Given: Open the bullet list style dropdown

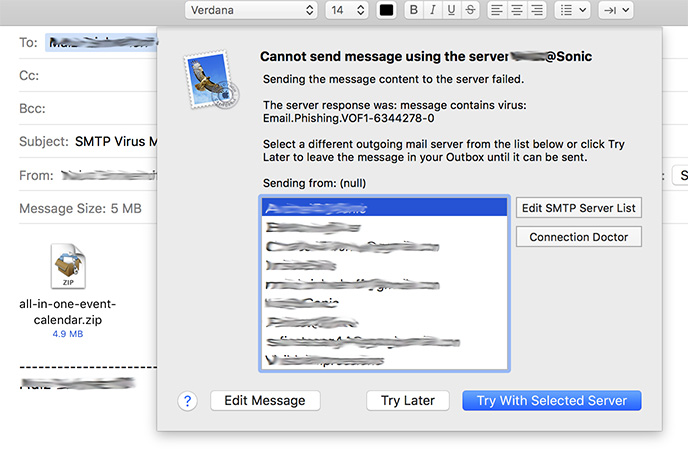Looking at the screenshot, I should [x=572, y=10].
